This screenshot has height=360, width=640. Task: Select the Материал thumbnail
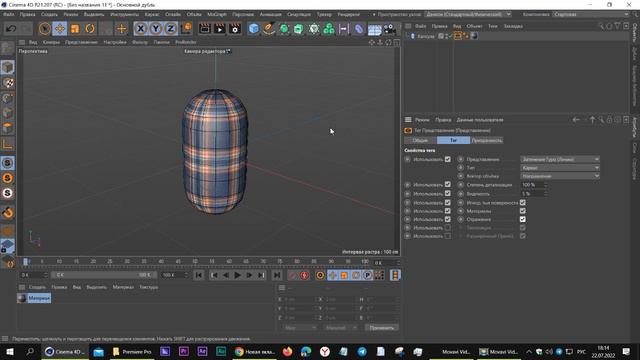pyautogui.click(x=22, y=298)
